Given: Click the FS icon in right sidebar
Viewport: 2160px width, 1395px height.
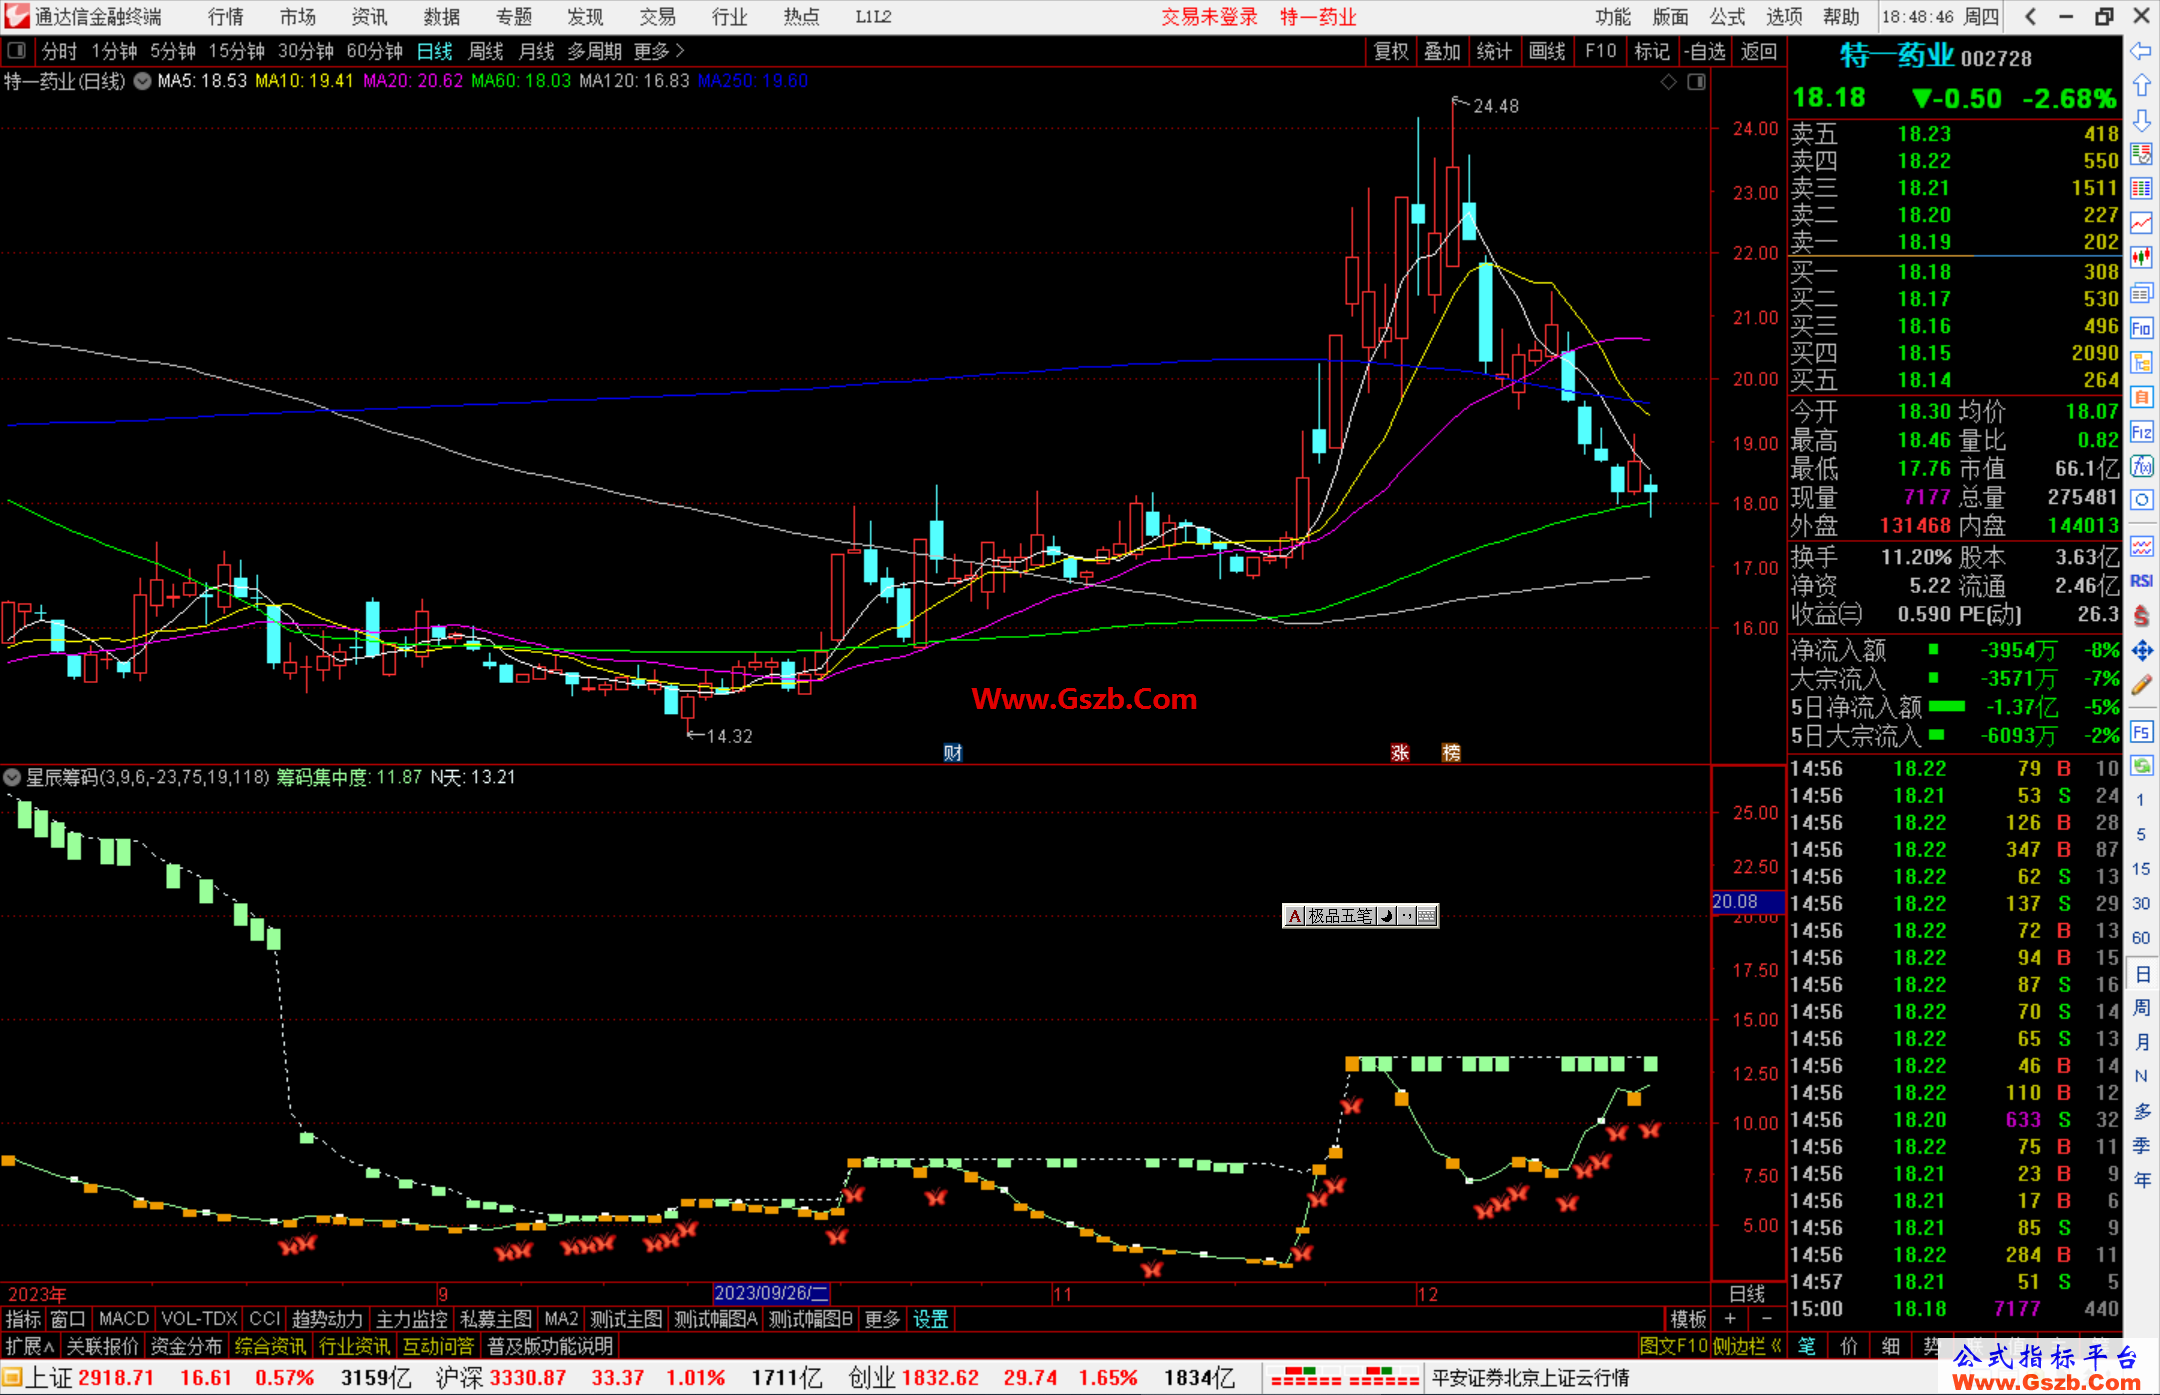Looking at the screenshot, I should point(2141,732).
